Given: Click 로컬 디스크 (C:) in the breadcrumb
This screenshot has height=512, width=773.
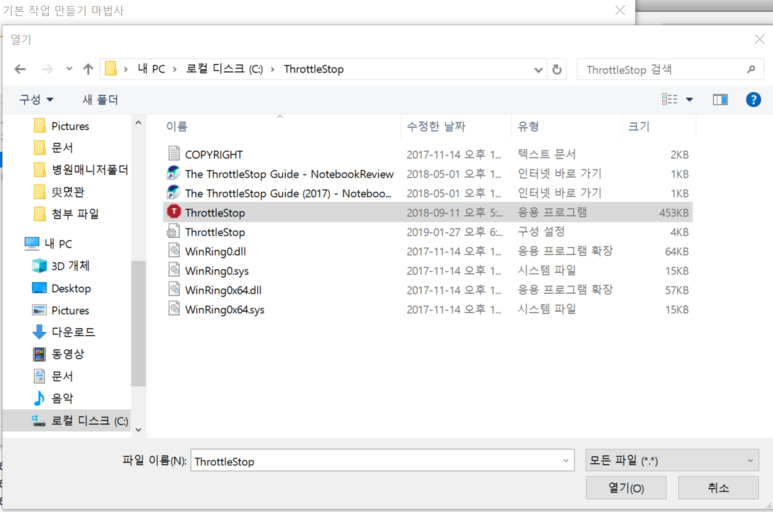Looking at the screenshot, I should click(x=224, y=69).
